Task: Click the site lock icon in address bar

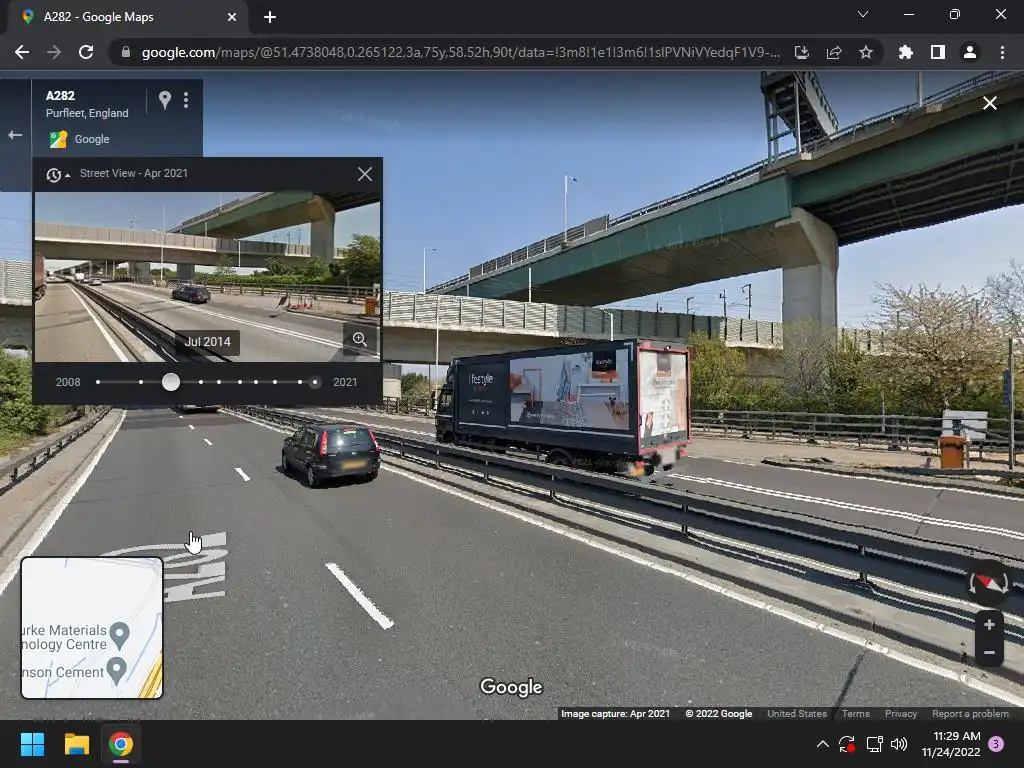Action: [x=126, y=52]
